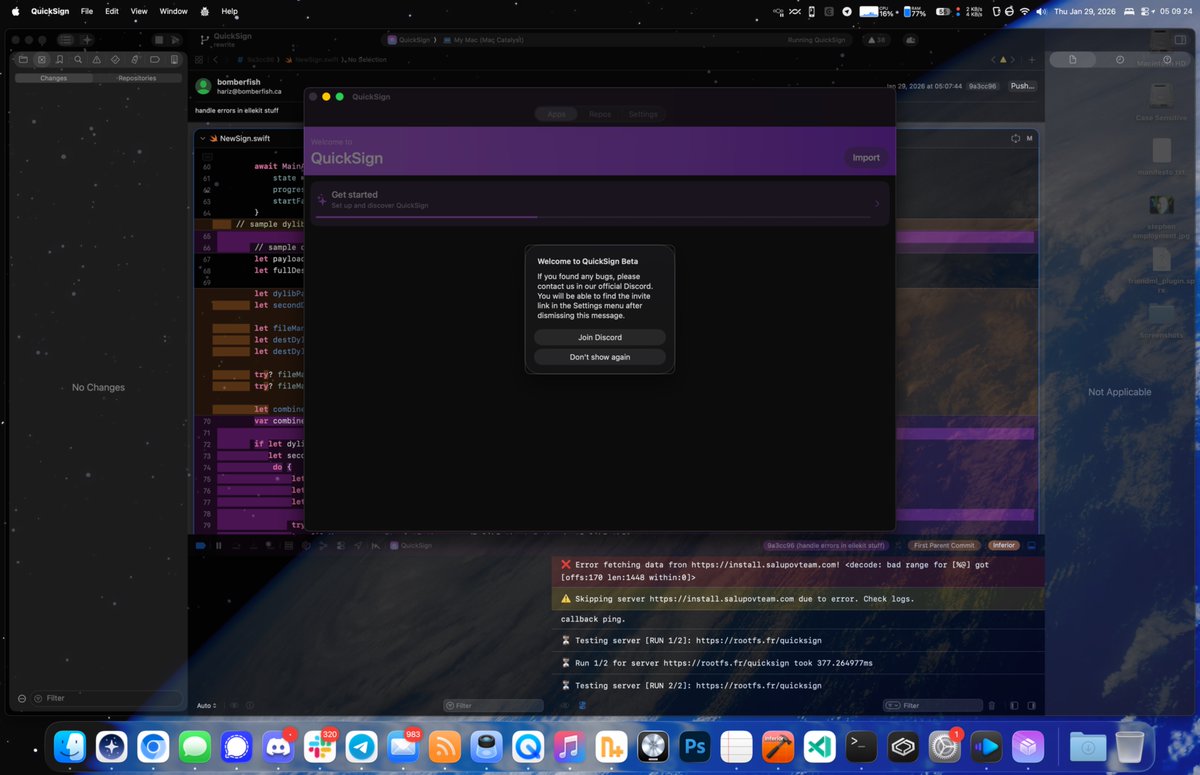Click the navigator Filter field at bottom left
The height and width of the screenshot is (775, 1200).
click(x=107, y=698)
